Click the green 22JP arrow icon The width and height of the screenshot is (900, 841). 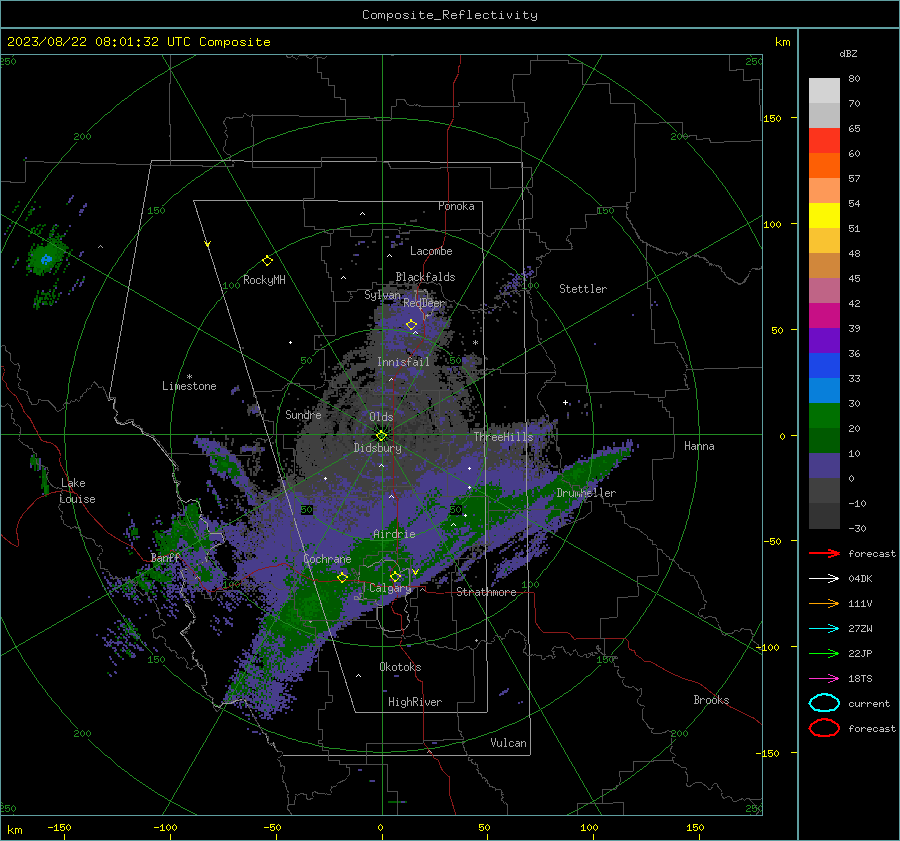[824, 653]
